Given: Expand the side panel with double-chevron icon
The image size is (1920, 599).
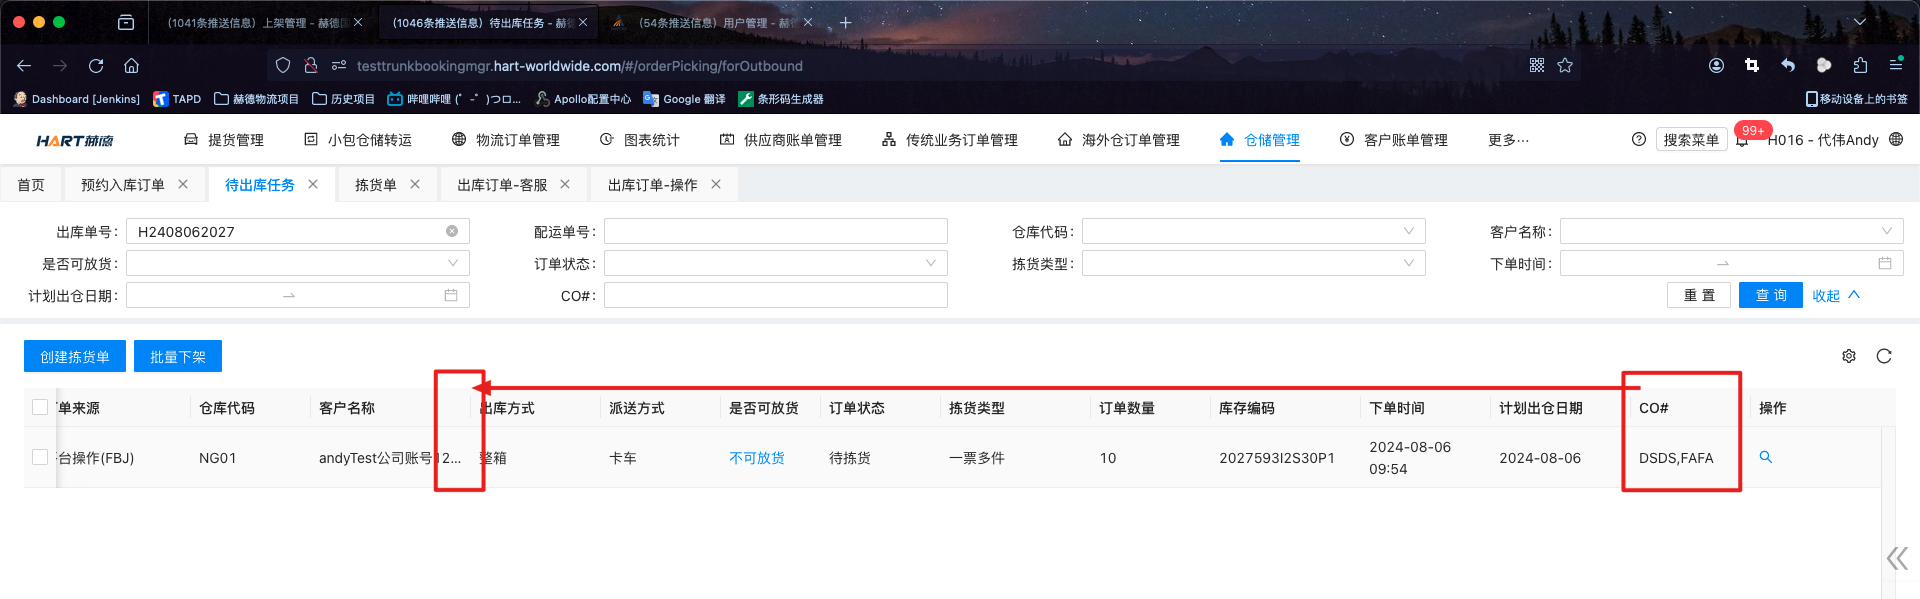Looking at the screenshot, I should click(1897, 558).
